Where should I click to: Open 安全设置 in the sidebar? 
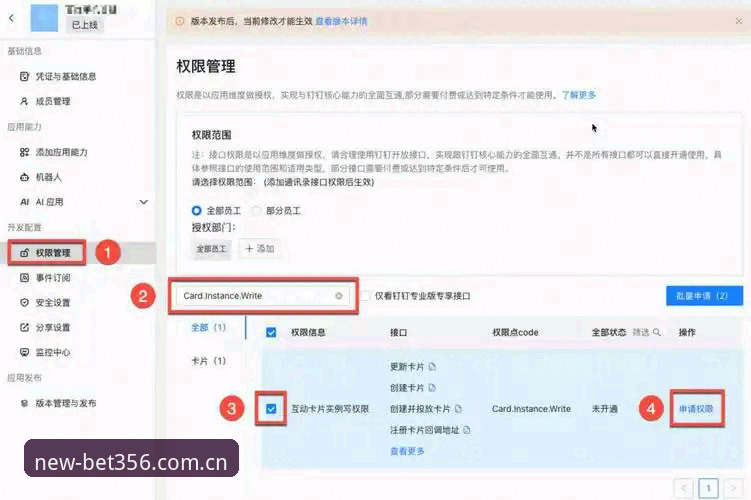click(x=53, y=302)
